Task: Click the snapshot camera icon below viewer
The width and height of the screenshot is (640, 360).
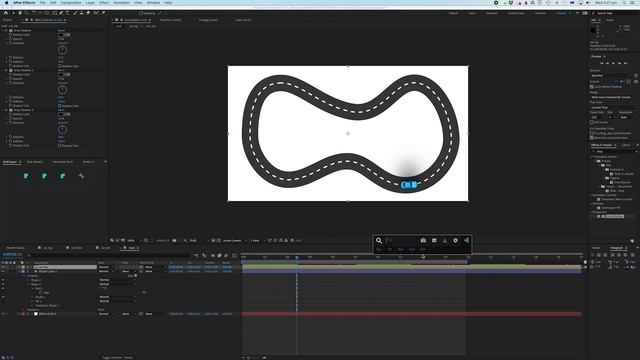Action: (x=174, y=241)
